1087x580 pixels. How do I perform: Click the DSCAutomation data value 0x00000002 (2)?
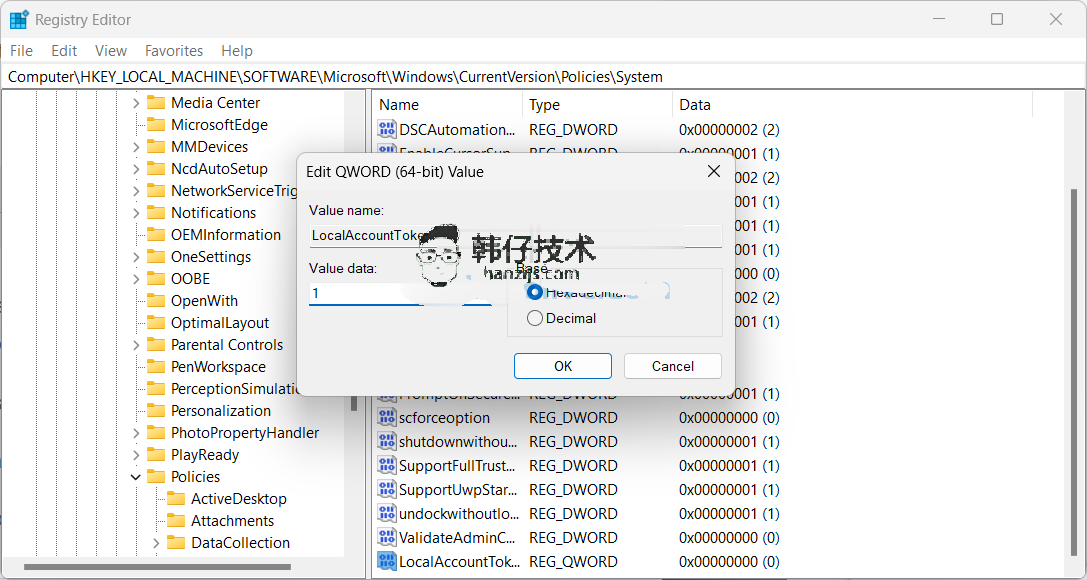pos(729,130)
